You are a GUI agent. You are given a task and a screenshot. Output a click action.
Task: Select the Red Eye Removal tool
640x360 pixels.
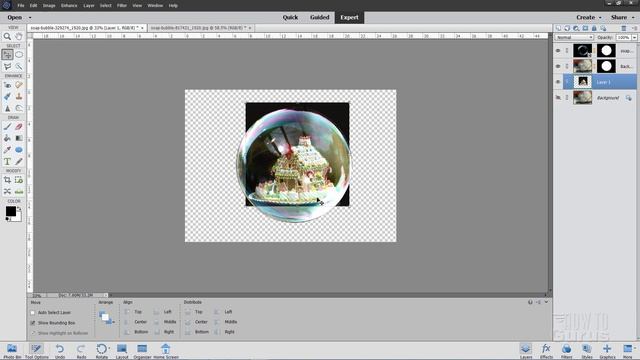(7, 85)
